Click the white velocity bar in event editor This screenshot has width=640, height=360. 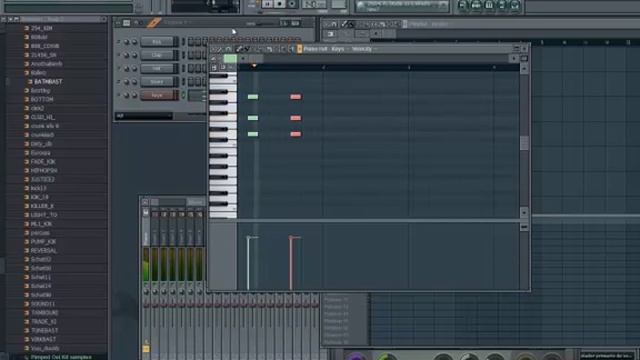coord(248,263)
